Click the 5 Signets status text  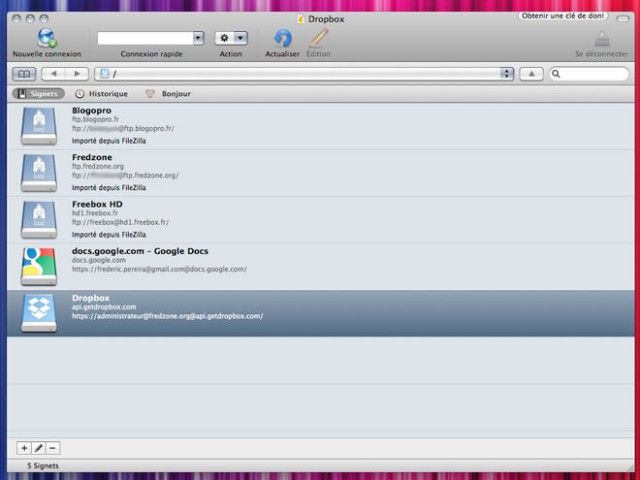[43, 466]
